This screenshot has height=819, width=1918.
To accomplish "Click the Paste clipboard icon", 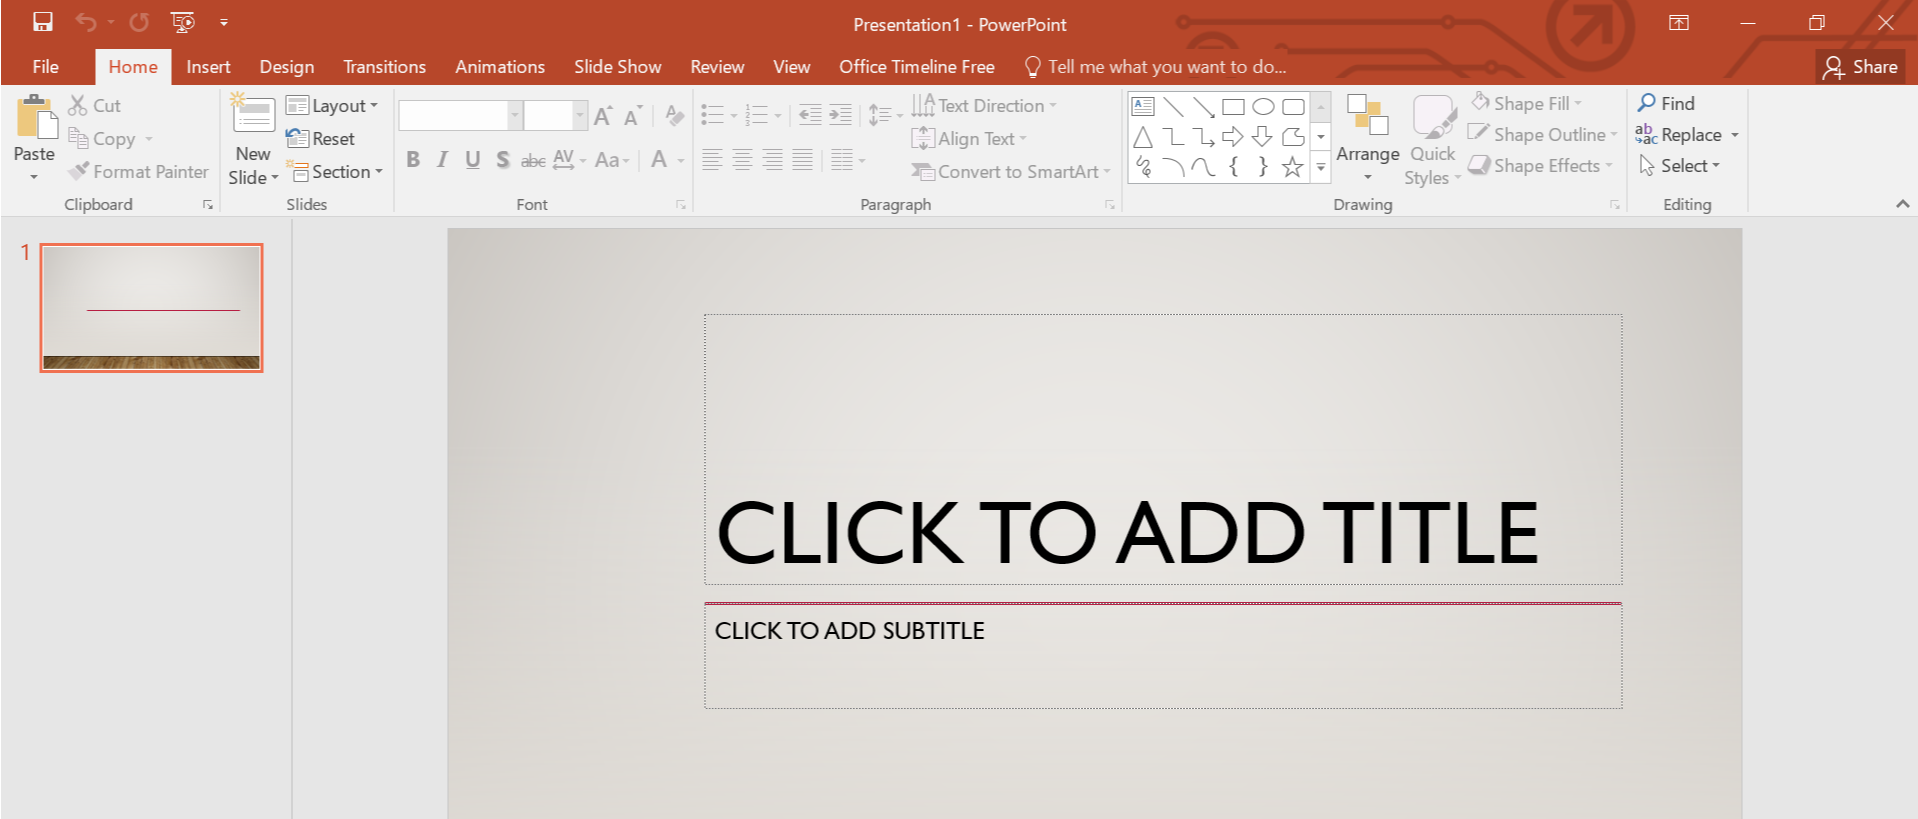I will tap(35, 119).
